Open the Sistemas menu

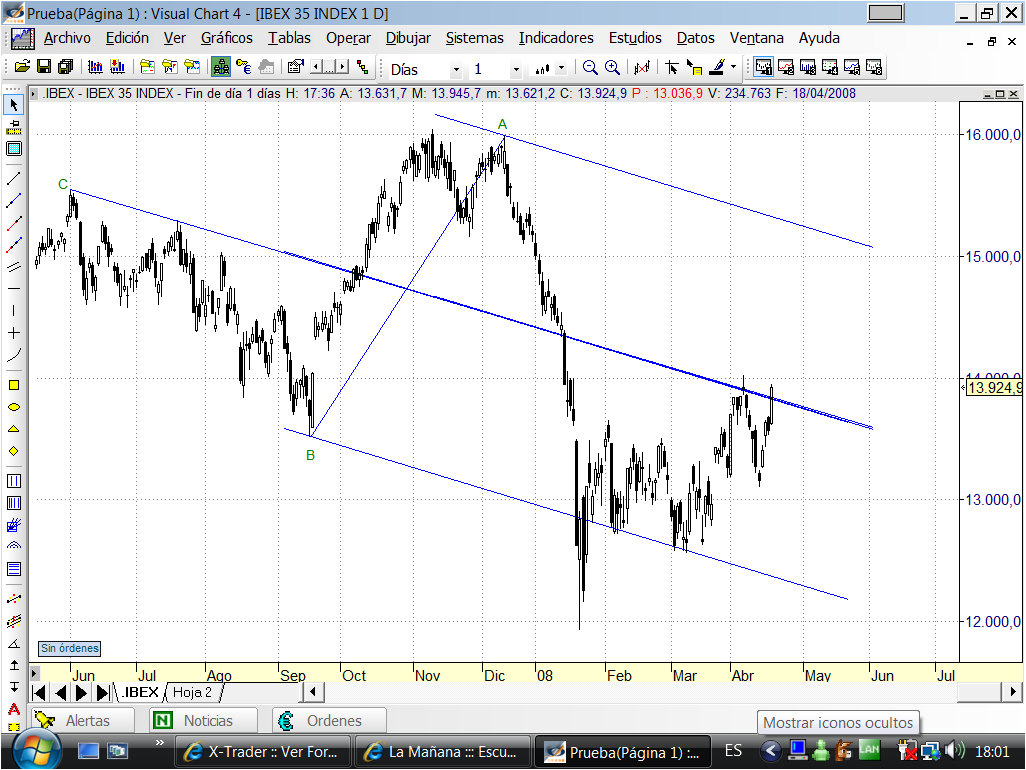tap(474, 38)
